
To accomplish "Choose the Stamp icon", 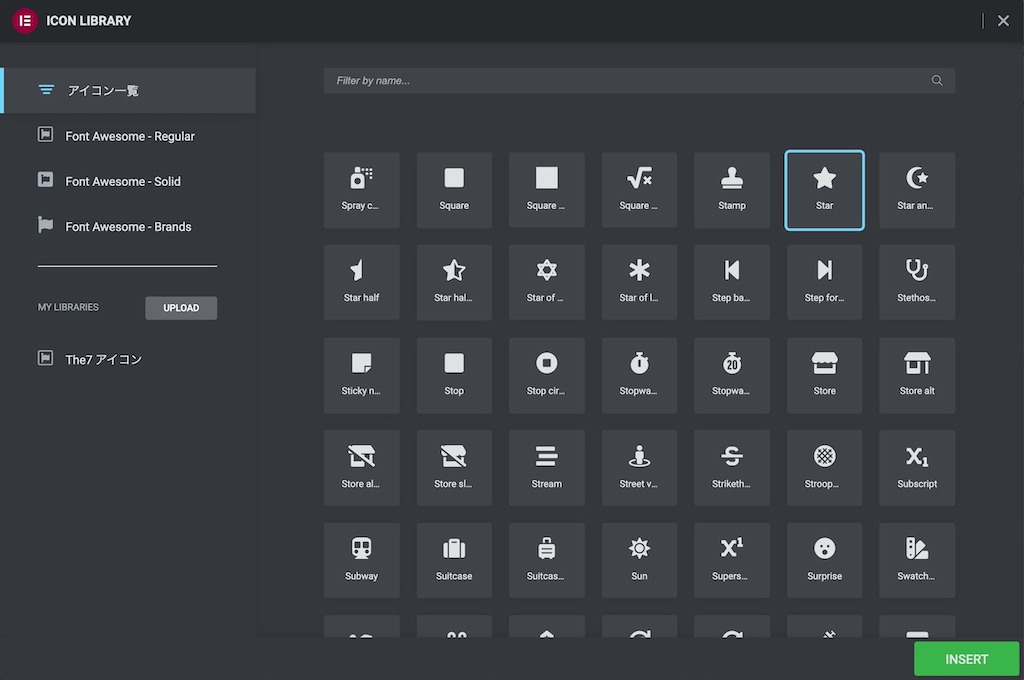I will pyautogui.click(x=731, y=190).
